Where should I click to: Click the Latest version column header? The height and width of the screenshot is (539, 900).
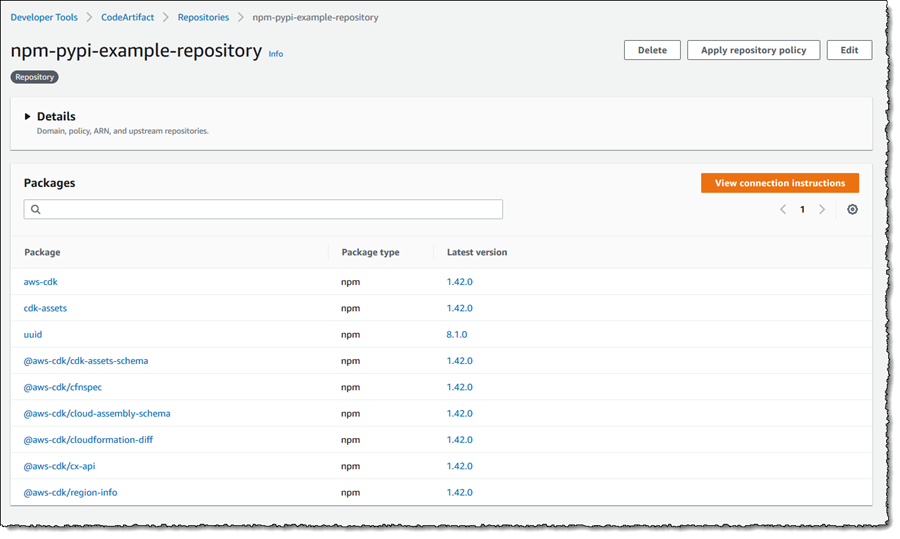click(476, 253)
